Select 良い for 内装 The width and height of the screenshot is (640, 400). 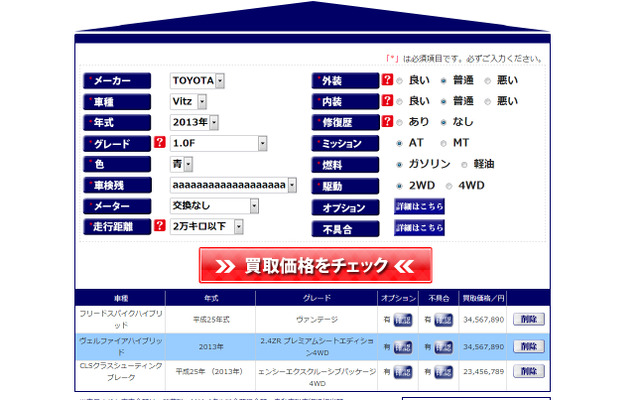click(400, 102)
